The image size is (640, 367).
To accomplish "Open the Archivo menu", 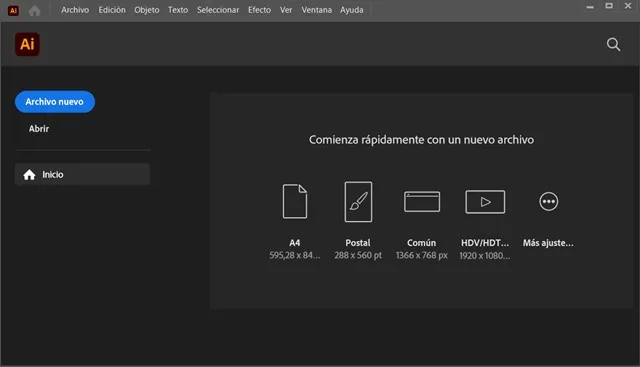I will coord(75,10).
